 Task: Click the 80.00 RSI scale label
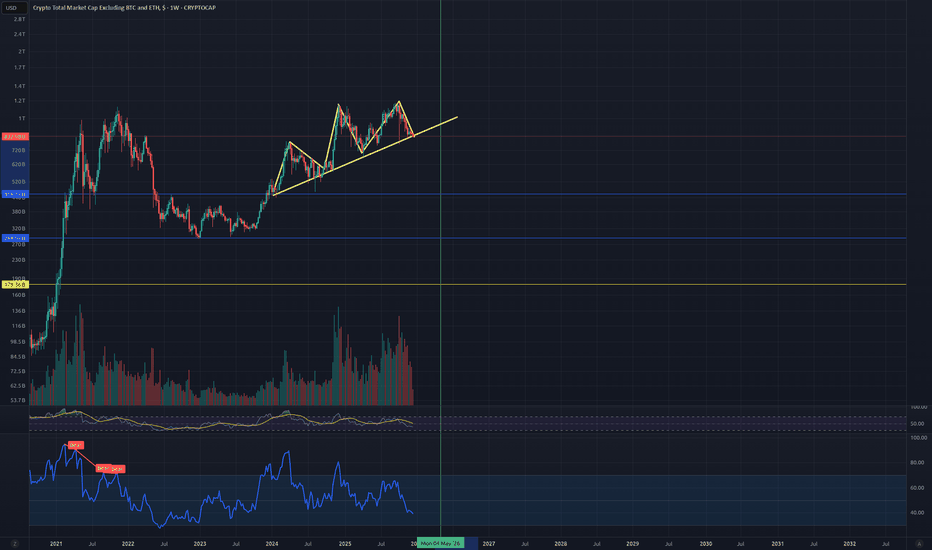[918, 463]
